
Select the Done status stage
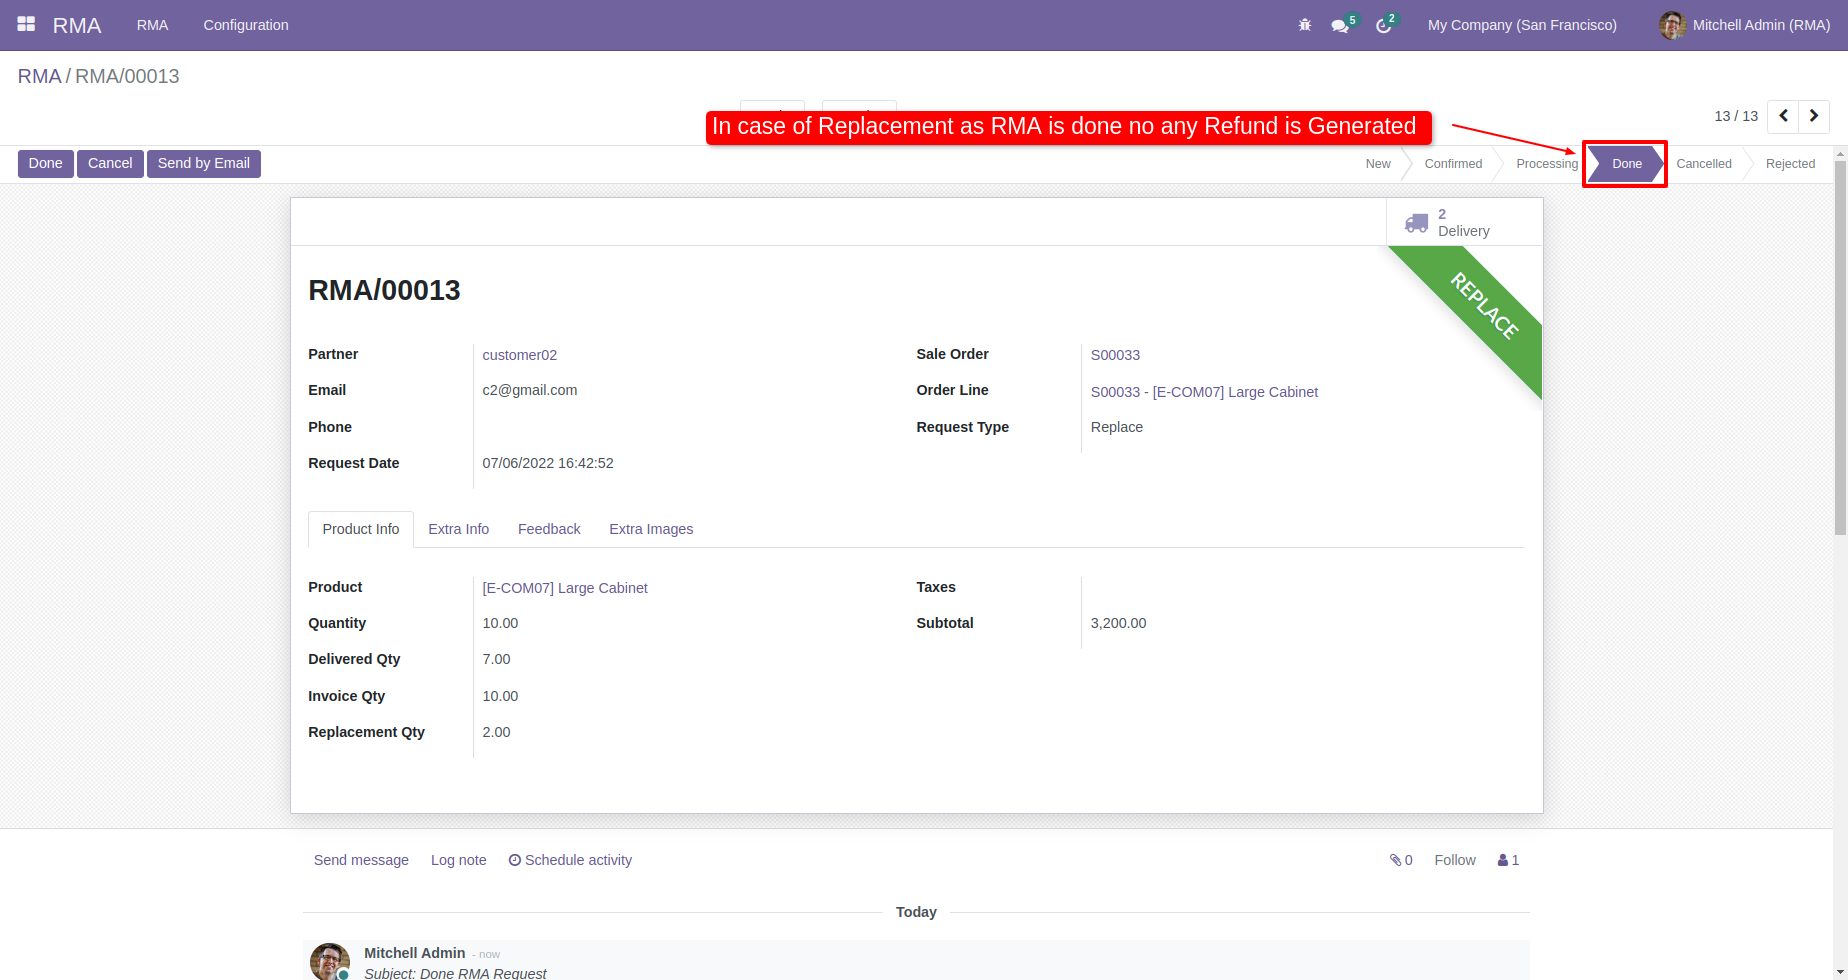1626,164
